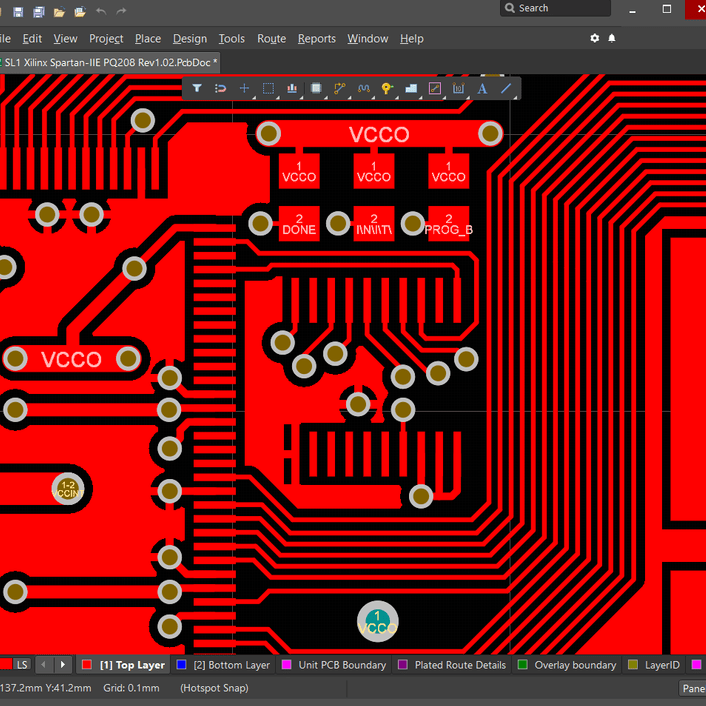Screen dimensions: 706x706
Task: Click the Open Document folder icon
Action: 59,12
